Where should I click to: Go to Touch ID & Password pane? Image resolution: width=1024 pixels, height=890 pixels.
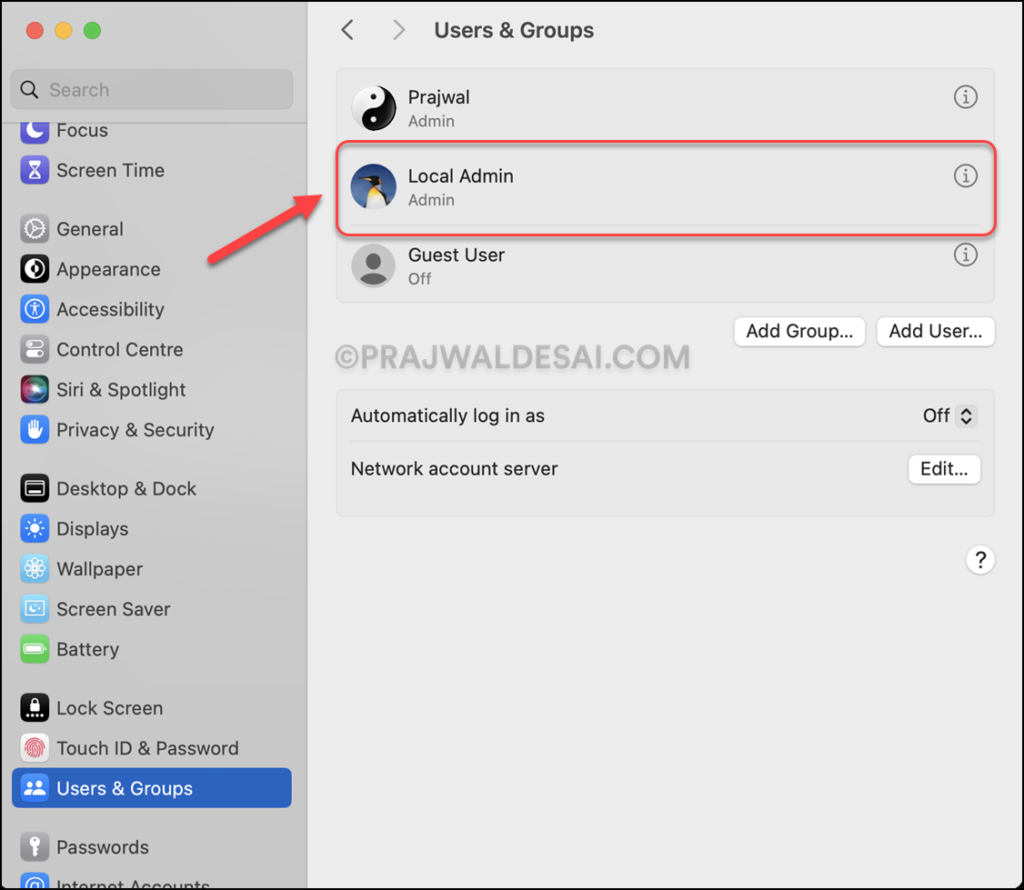(x=148, y=748)
